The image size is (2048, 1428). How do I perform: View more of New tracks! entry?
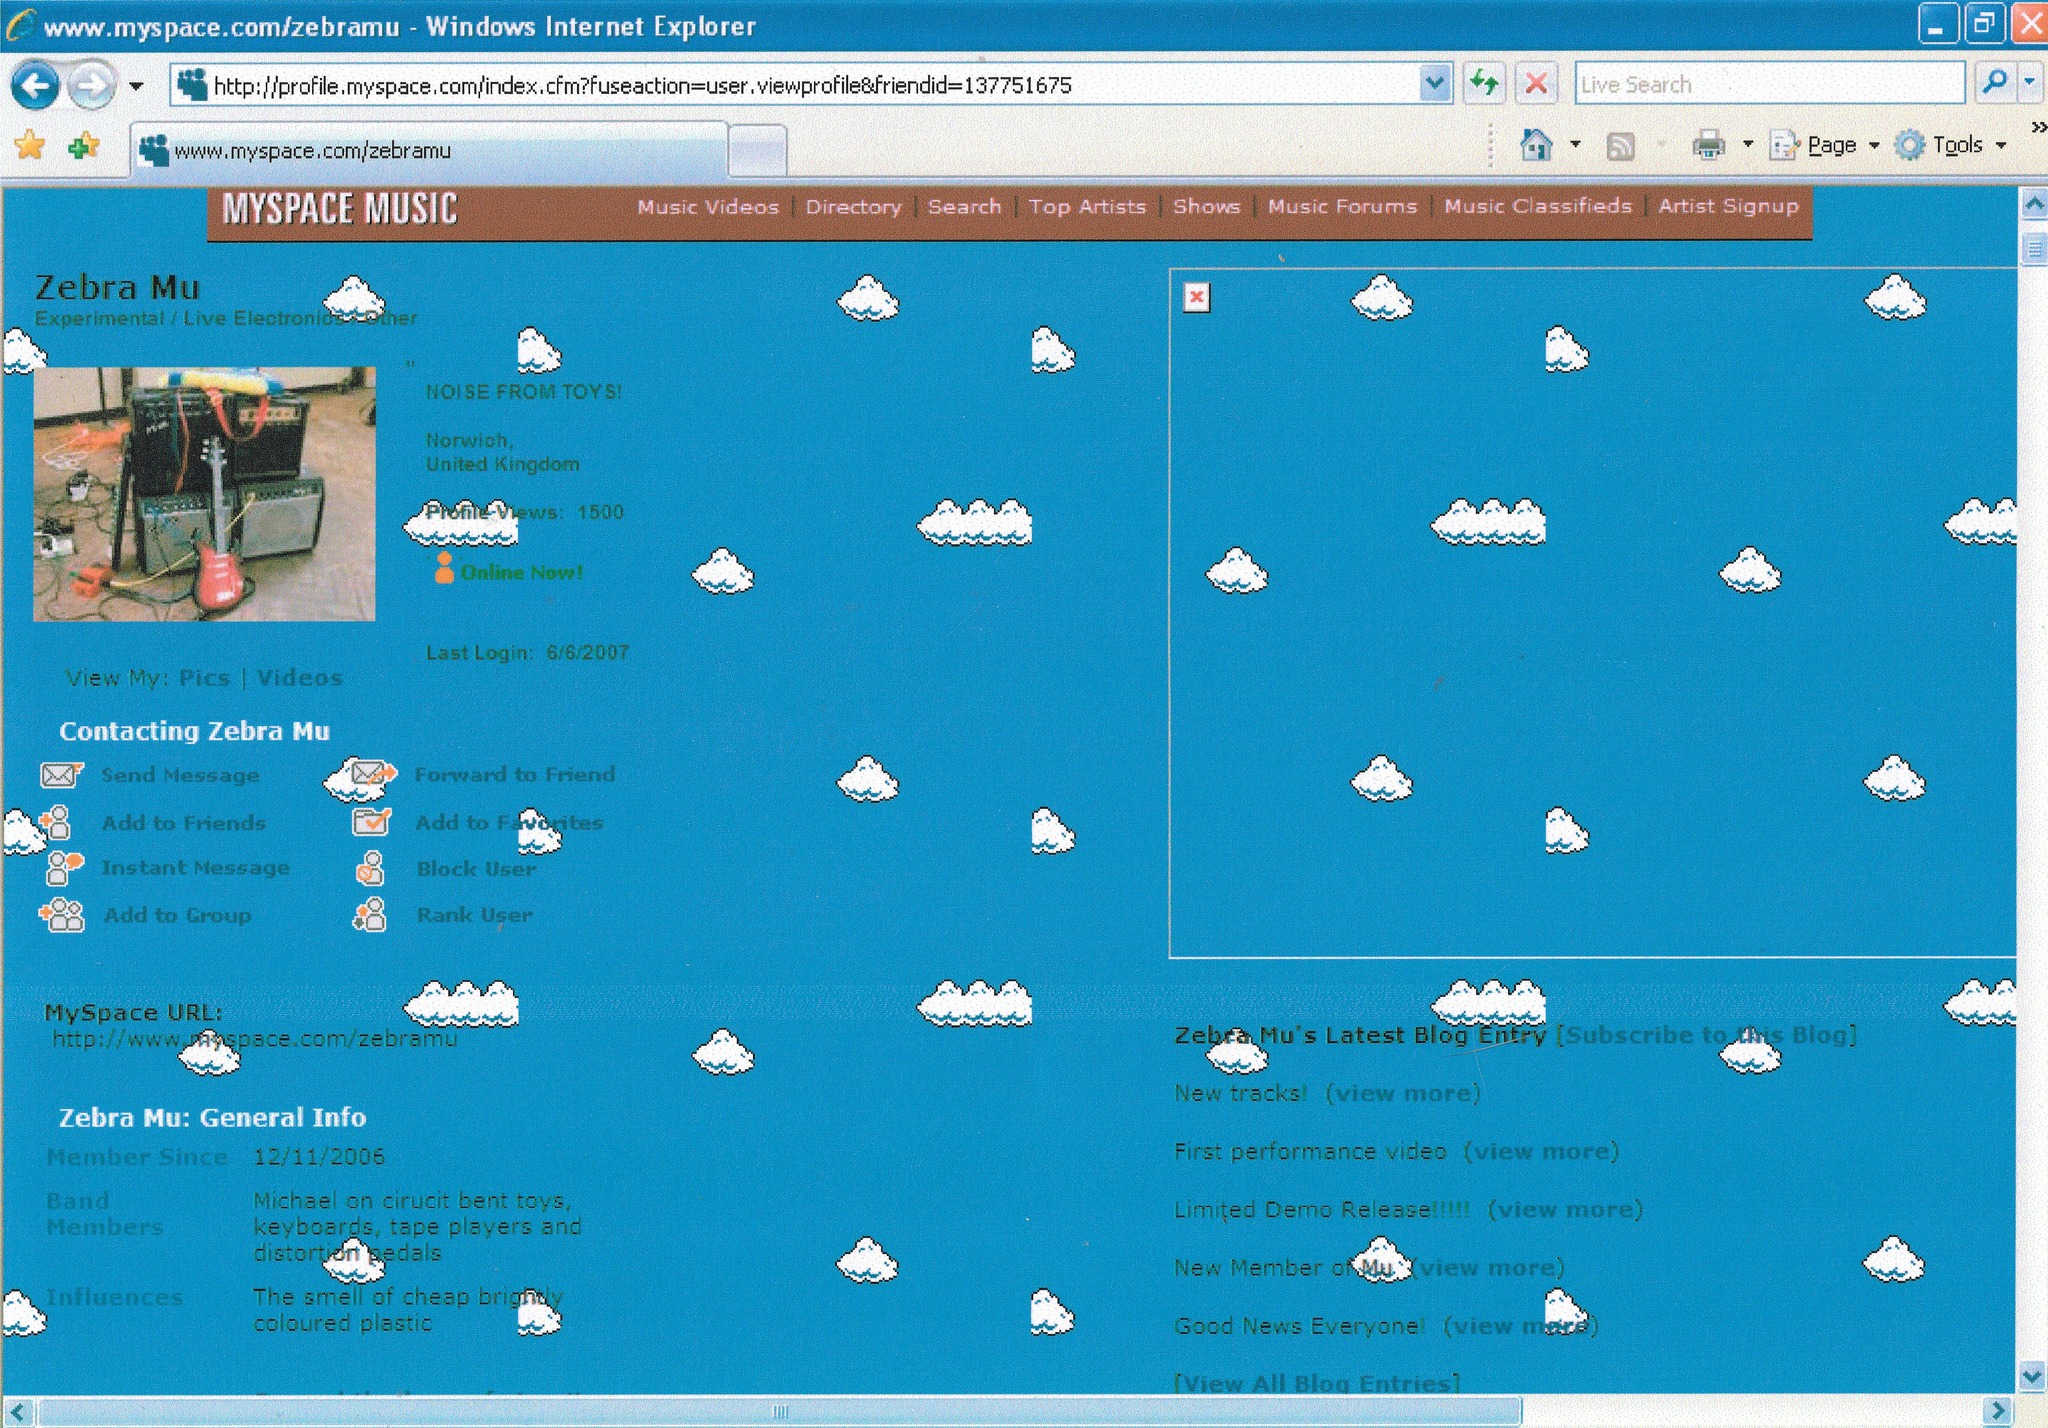point(1403,1093)
